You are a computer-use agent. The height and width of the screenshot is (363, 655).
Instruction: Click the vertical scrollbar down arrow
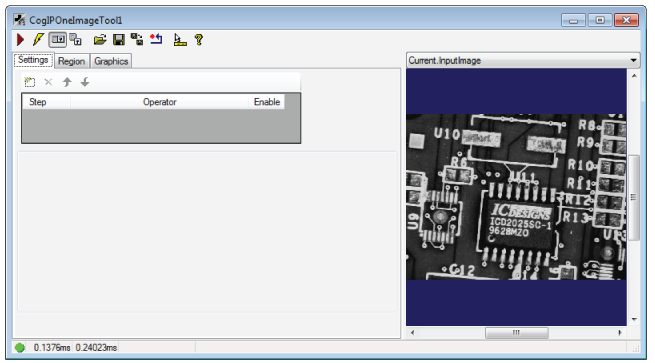point(634,320)
